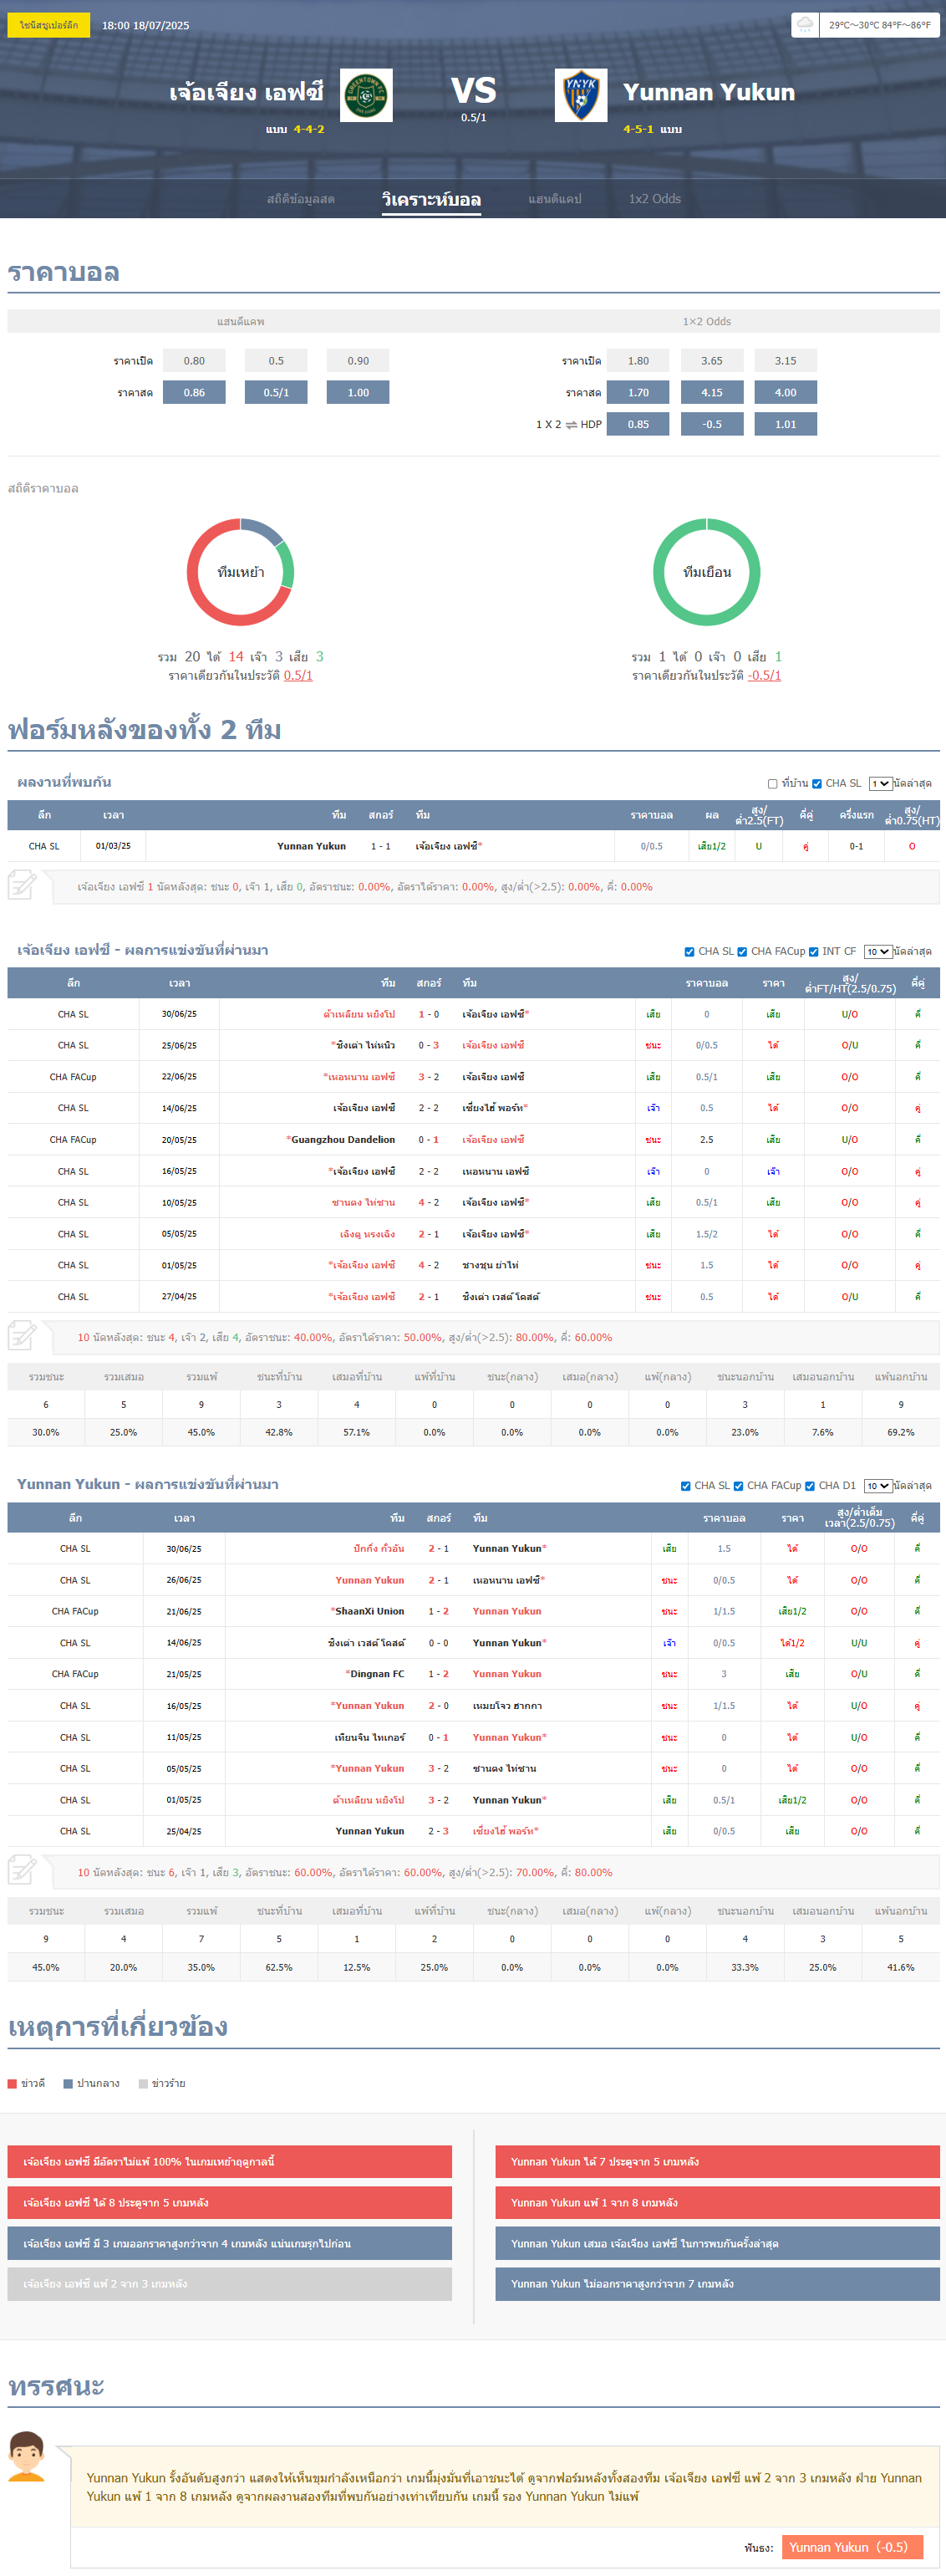Click the opening 1x2 odds 3.65
Screen dimensions: 946x2576
click(x=712, y=361)
